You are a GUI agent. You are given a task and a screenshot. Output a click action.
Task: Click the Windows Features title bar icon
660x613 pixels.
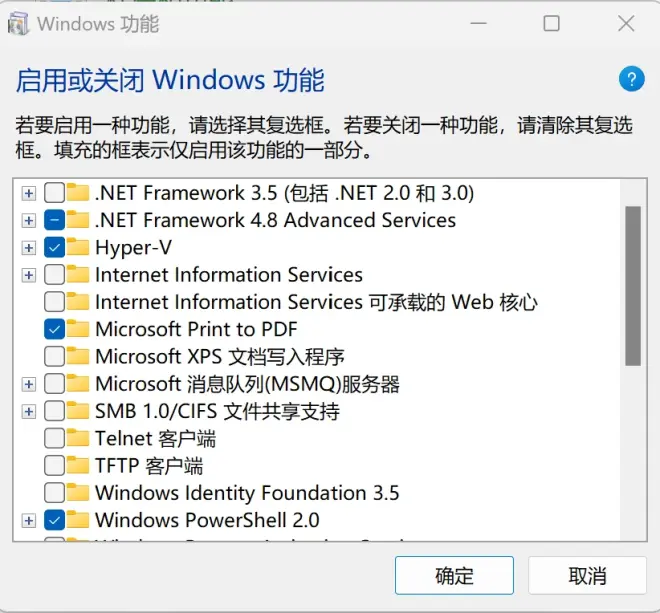click(x=18, y=23)
